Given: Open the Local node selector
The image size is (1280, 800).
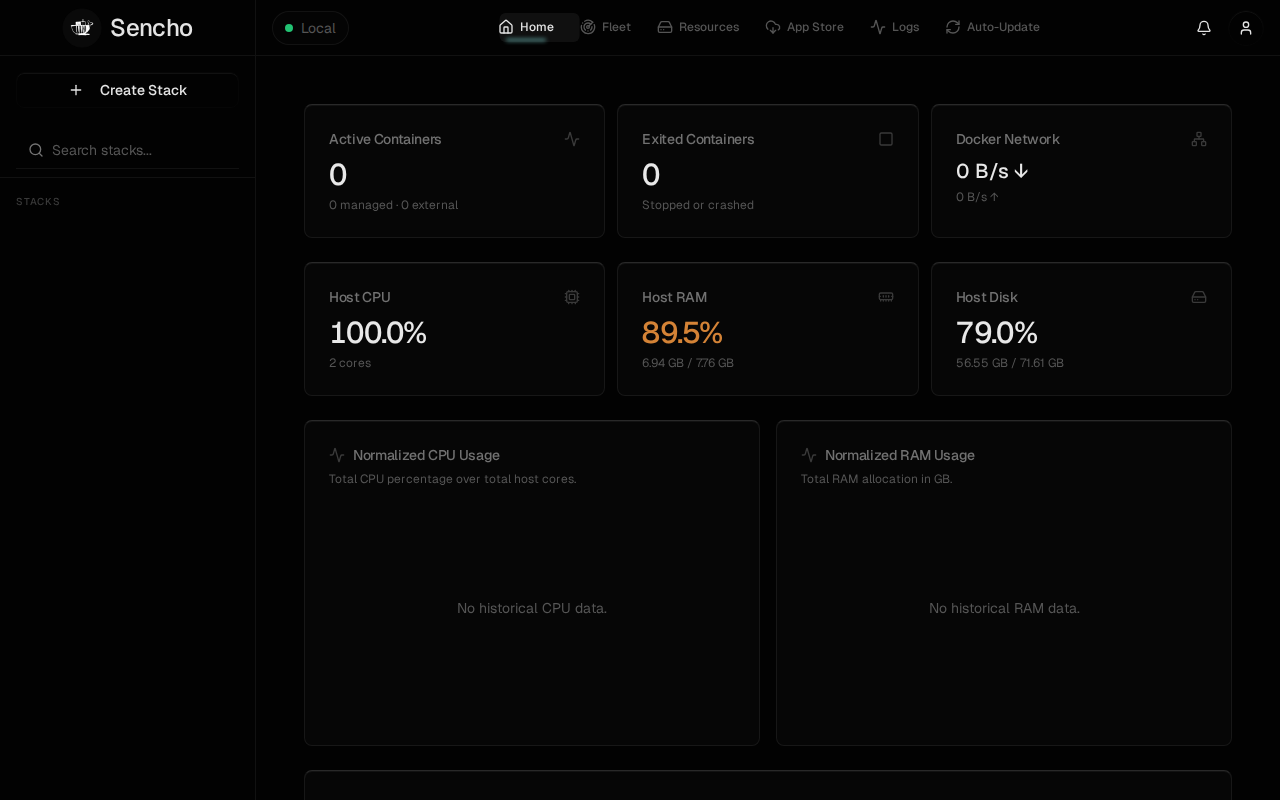Looking at the screenshot, I should [310, 28].
